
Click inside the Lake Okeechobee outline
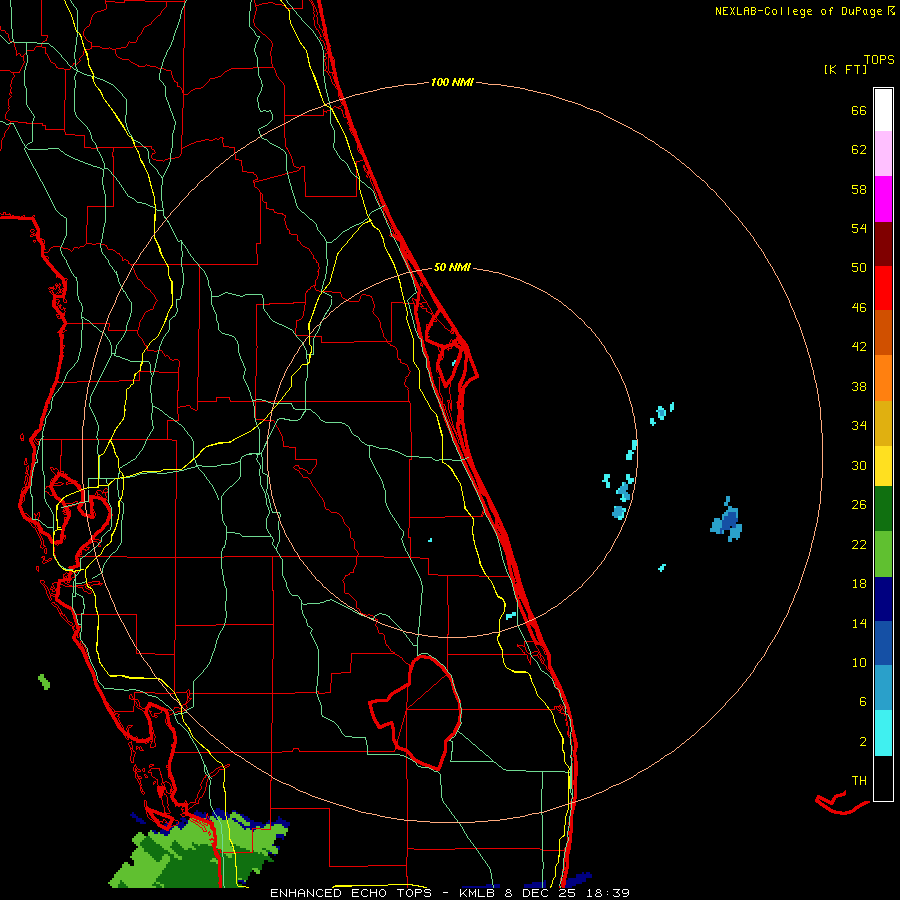(428, 712)
